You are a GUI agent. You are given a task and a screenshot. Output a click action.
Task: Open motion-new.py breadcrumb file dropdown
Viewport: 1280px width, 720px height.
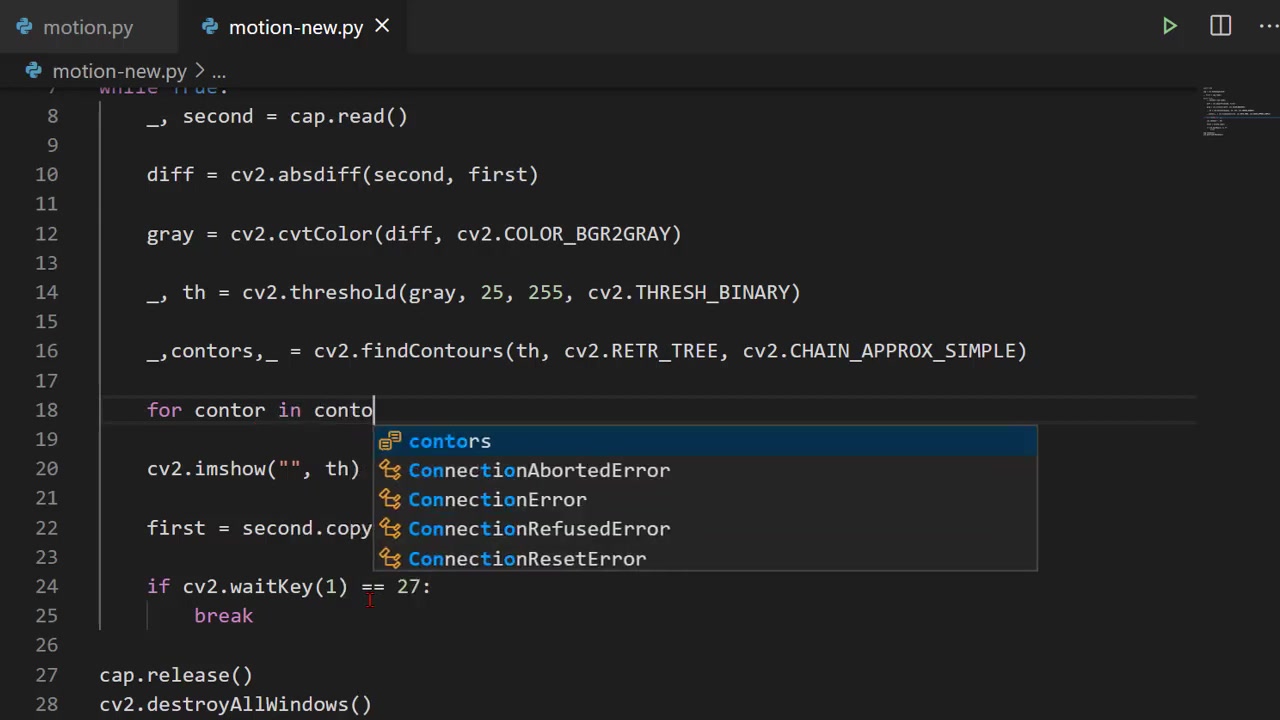tap(119, 72)
